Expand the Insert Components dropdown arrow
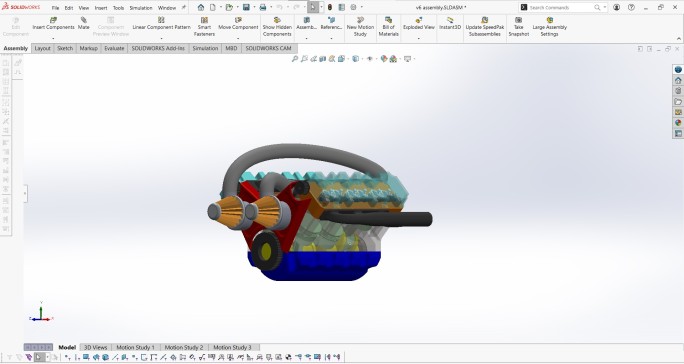This screenshot has height=364, width=684. pos(53,38)
